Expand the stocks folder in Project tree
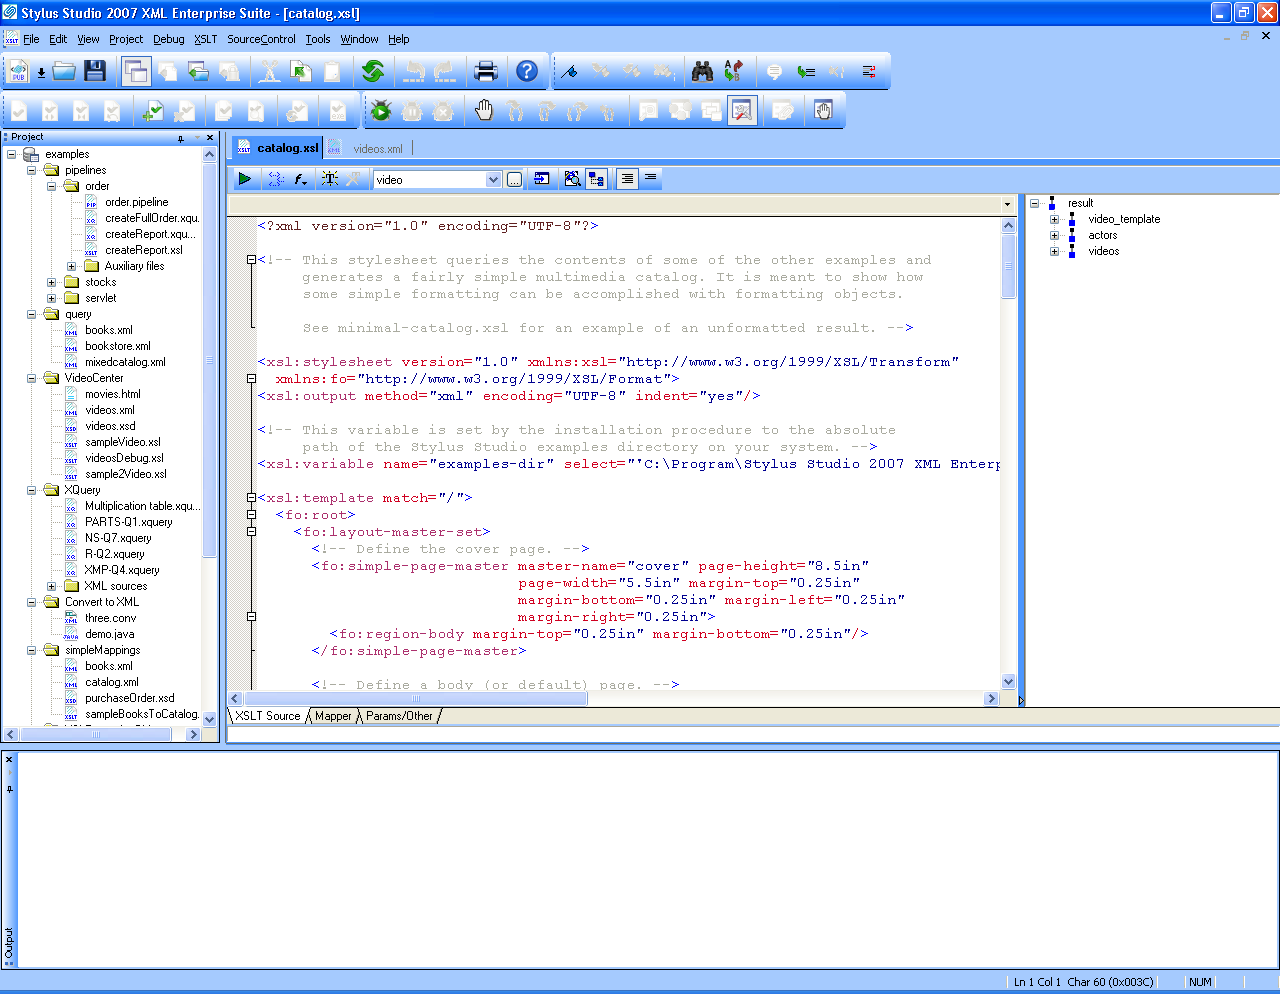The height and width of the screenshot is (994, 1280). tap(52, 282)
